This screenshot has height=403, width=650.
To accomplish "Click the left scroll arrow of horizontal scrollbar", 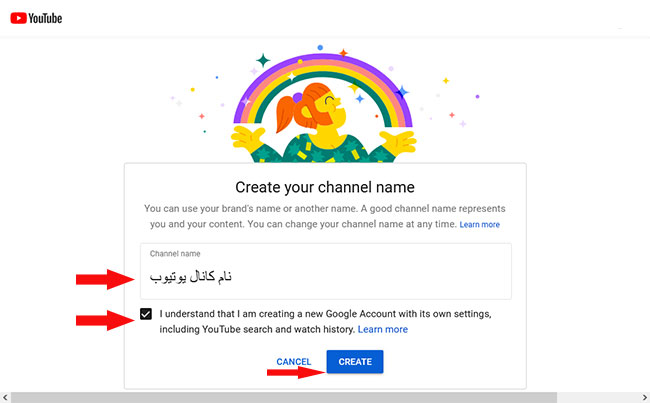I will pyautogui.click(x=5, y=397).
